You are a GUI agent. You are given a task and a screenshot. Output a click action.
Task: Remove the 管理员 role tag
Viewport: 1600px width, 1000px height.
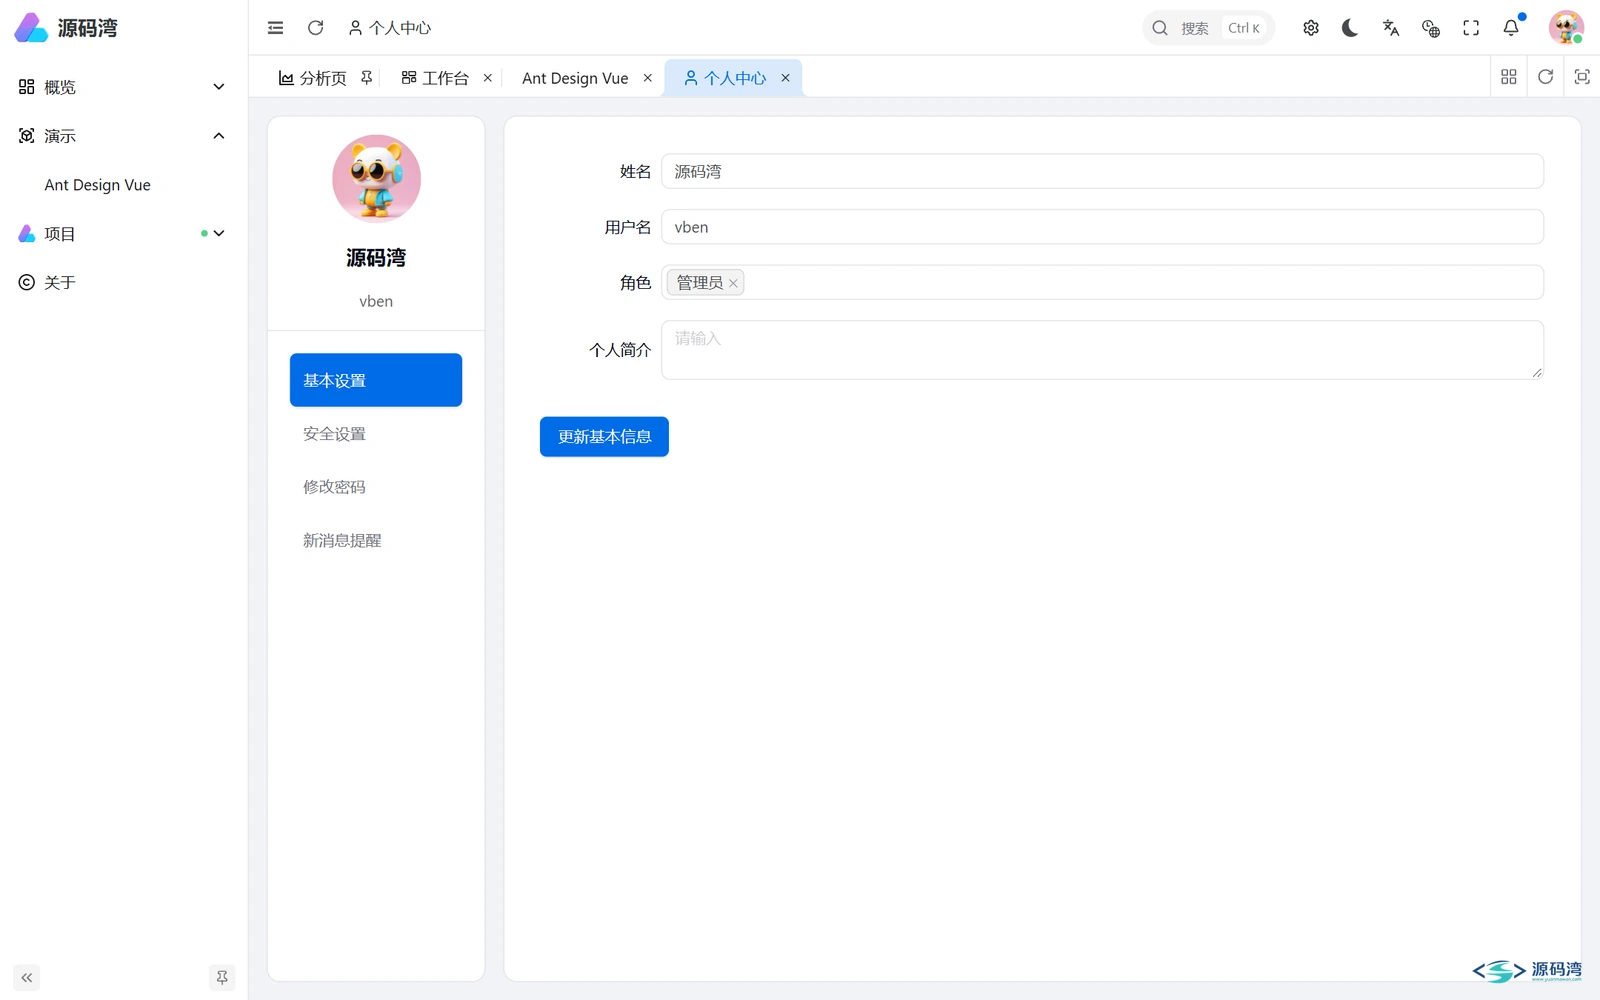[733, 283]
